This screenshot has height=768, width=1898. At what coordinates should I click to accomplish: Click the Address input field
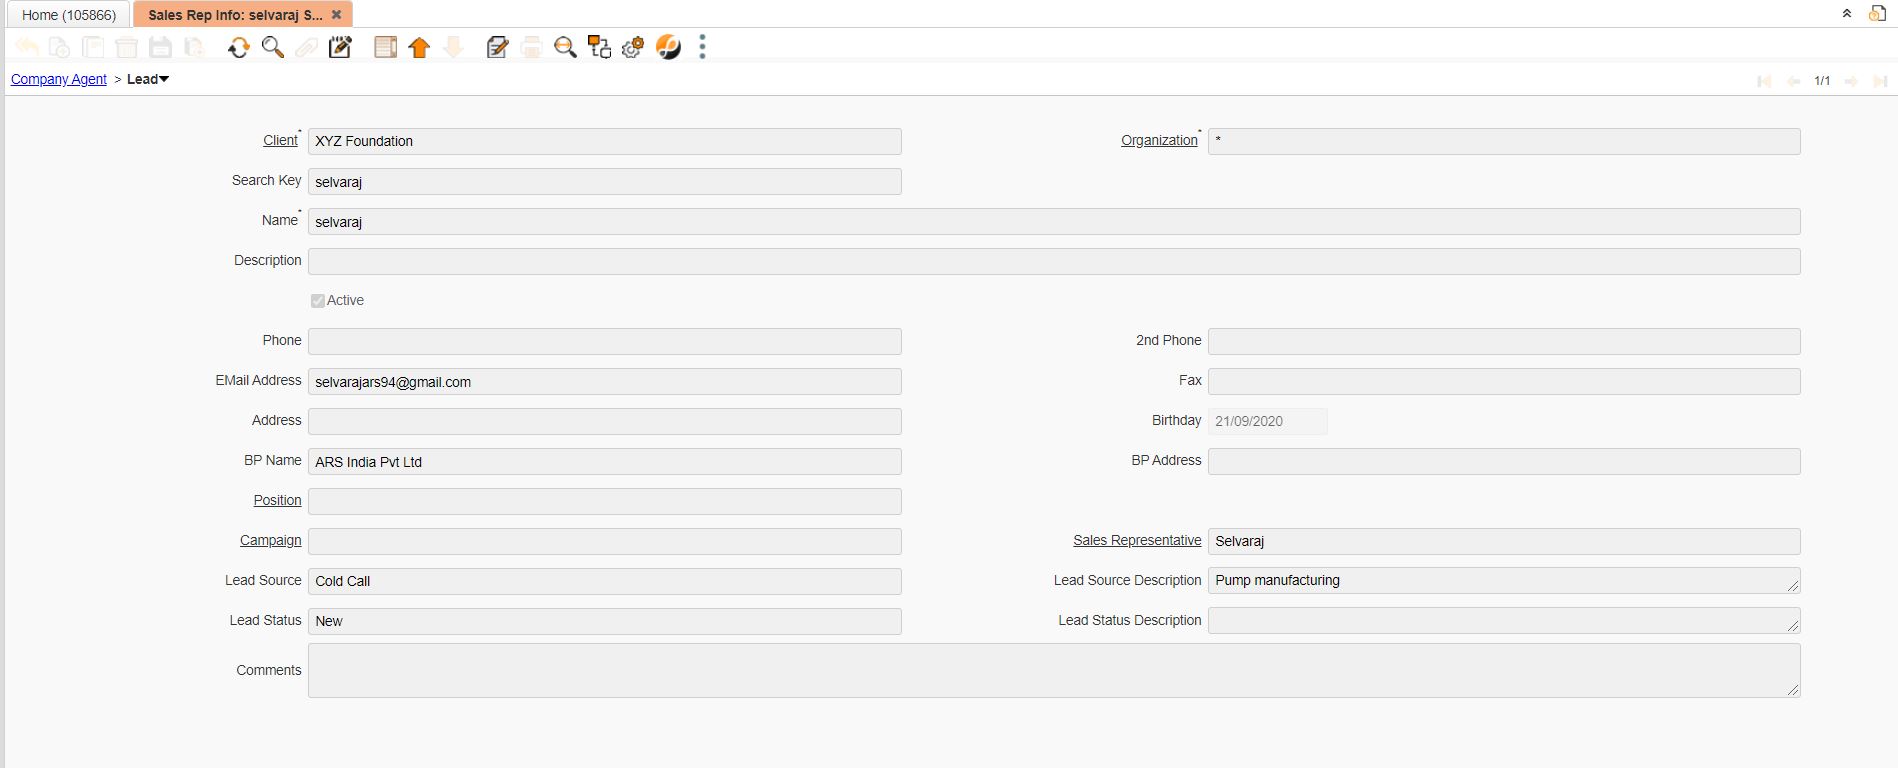(x=604, y=421)
